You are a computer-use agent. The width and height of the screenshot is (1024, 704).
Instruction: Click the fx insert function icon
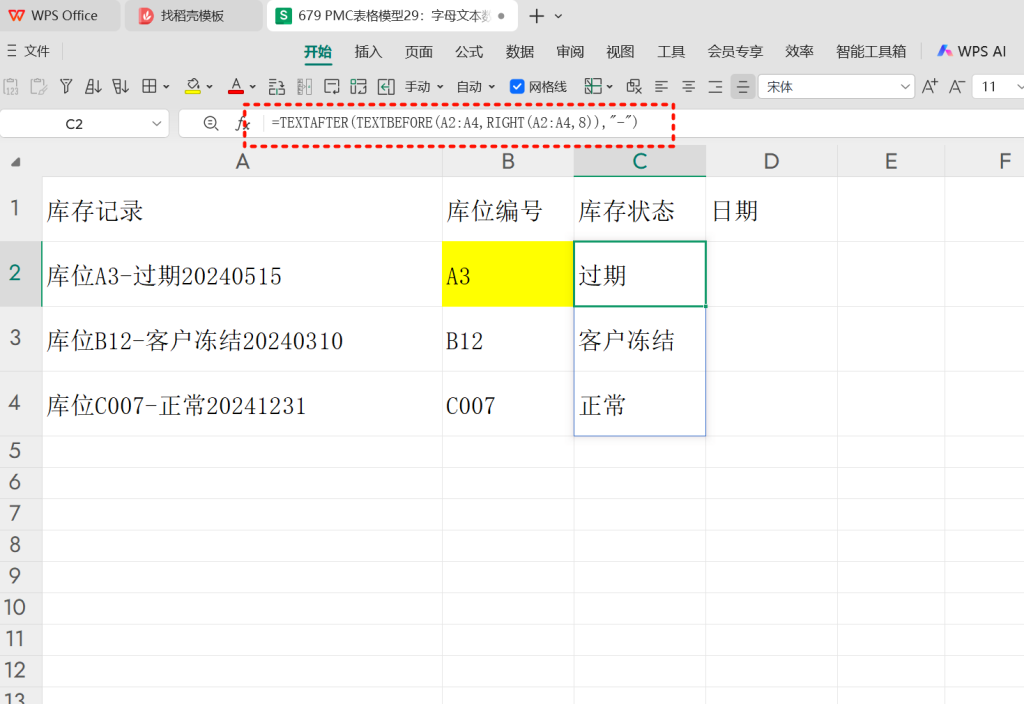[243, 123]
